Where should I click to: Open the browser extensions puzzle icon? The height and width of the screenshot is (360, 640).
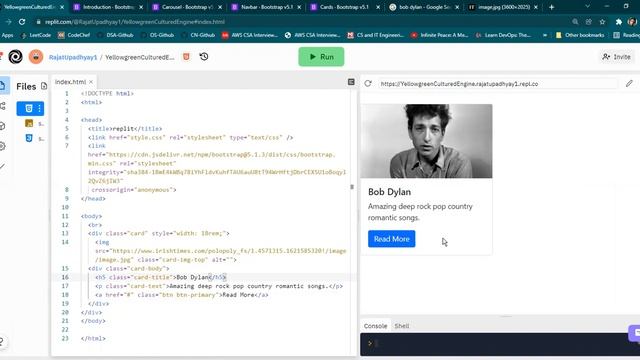(x=618, y=22)
